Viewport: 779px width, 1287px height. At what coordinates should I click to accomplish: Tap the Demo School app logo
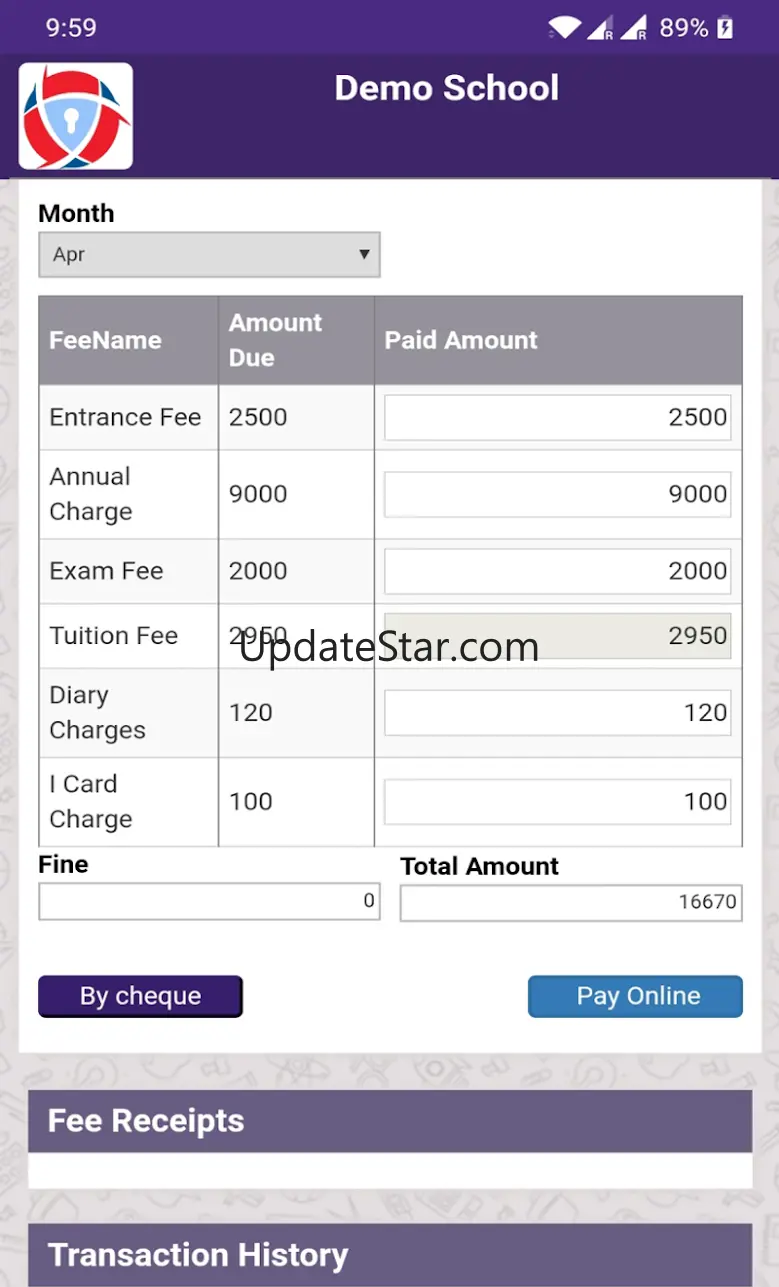[76, 116]
